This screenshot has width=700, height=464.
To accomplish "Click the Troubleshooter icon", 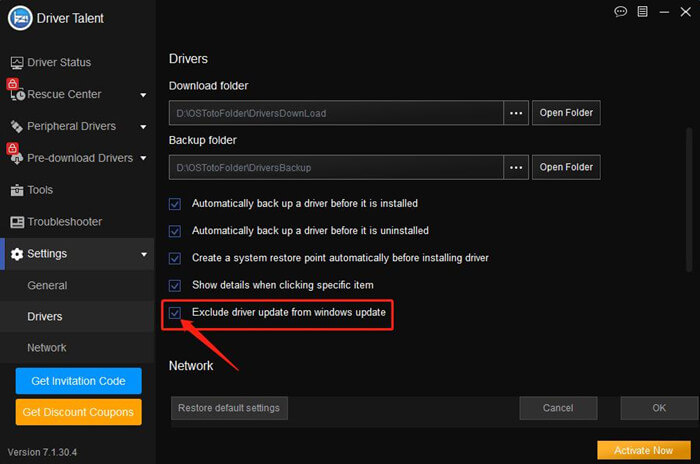I will click(x=17, y=222).
